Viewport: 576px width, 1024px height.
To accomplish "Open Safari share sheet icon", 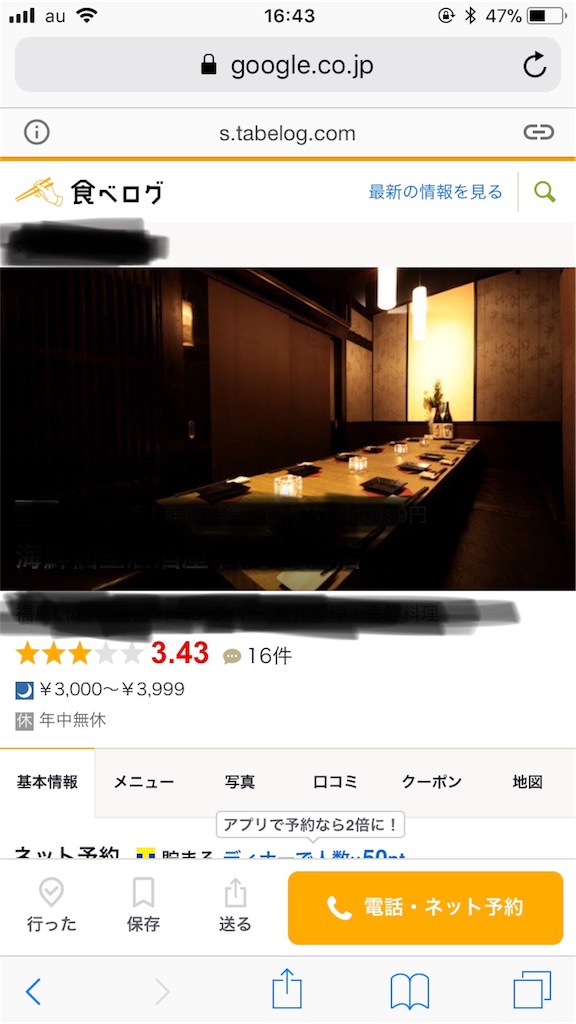I will pos(287,989).
